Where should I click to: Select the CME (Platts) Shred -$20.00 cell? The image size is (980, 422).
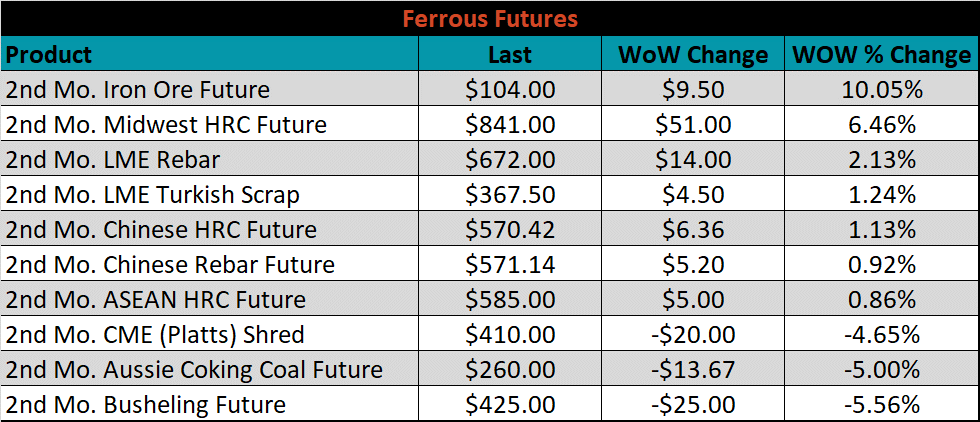tap(692, 333)
